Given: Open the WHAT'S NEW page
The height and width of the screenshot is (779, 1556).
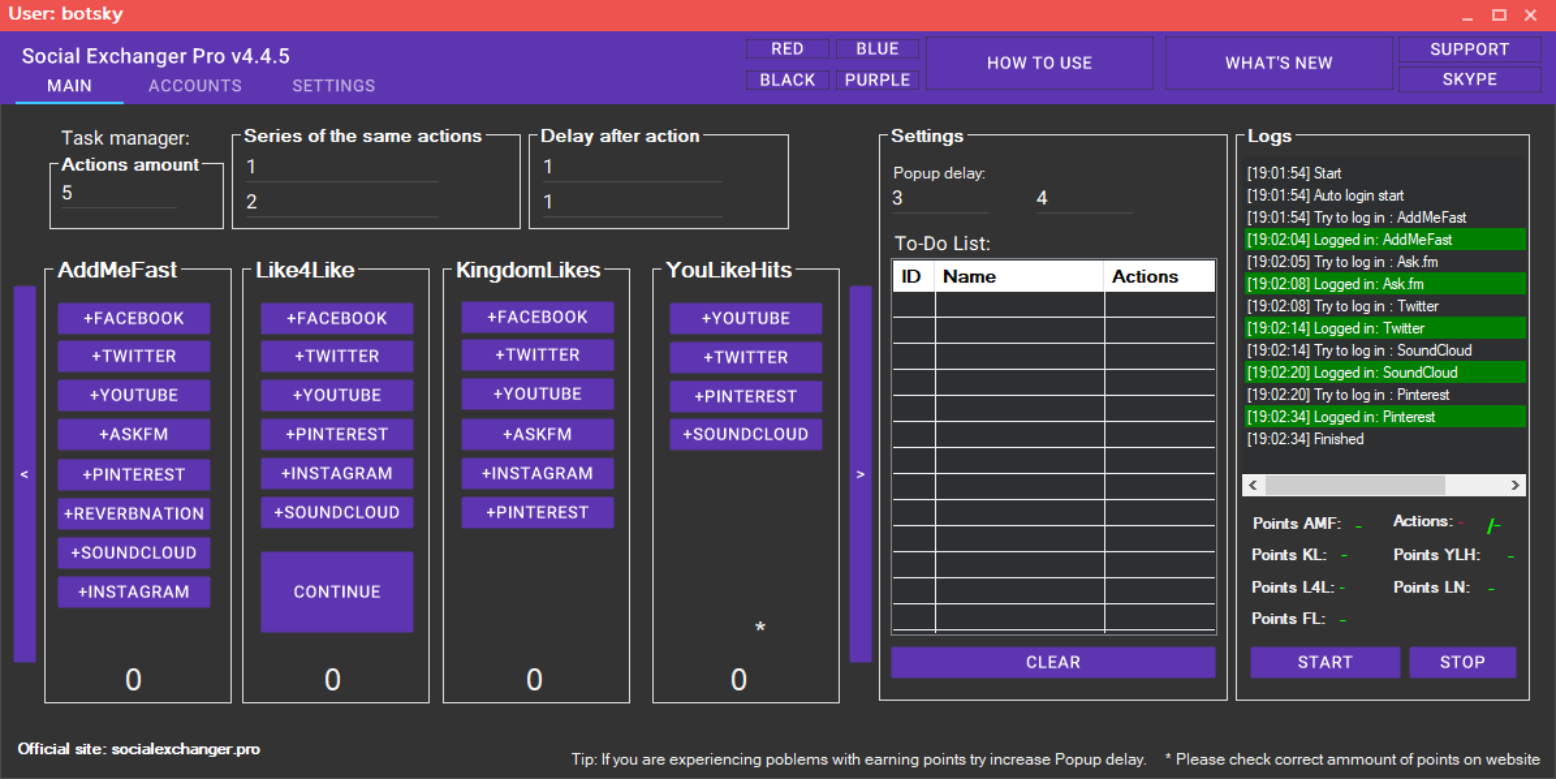Looking at the screenshot, I should pyautogui.click(x=1279, y=63).
